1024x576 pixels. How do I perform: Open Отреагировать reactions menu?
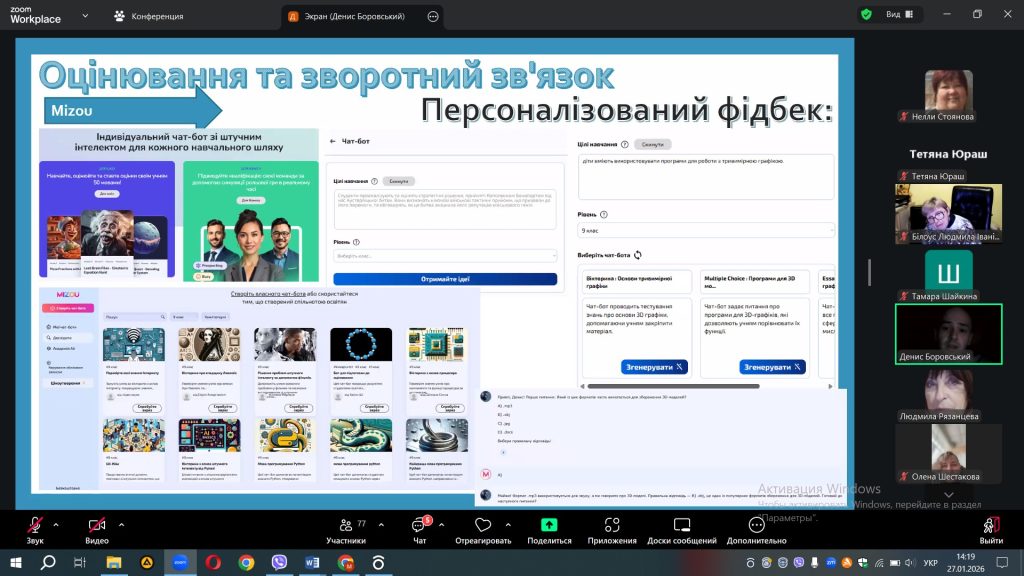pos(483,529)
